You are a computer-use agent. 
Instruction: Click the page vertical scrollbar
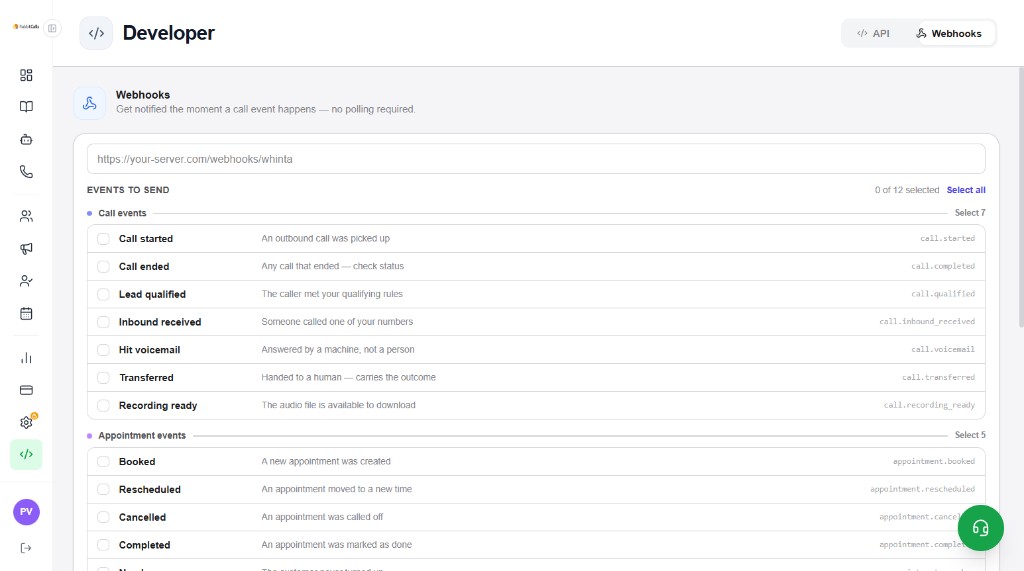point(1021,196)
